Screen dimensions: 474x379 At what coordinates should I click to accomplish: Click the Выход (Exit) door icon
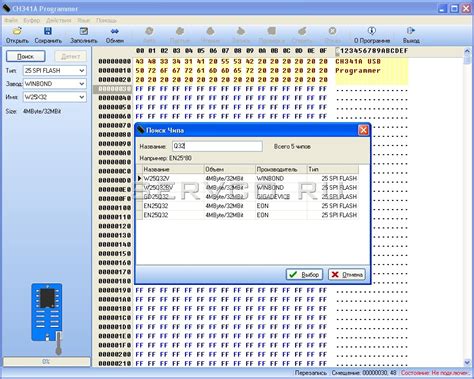[x=411, y=31]
